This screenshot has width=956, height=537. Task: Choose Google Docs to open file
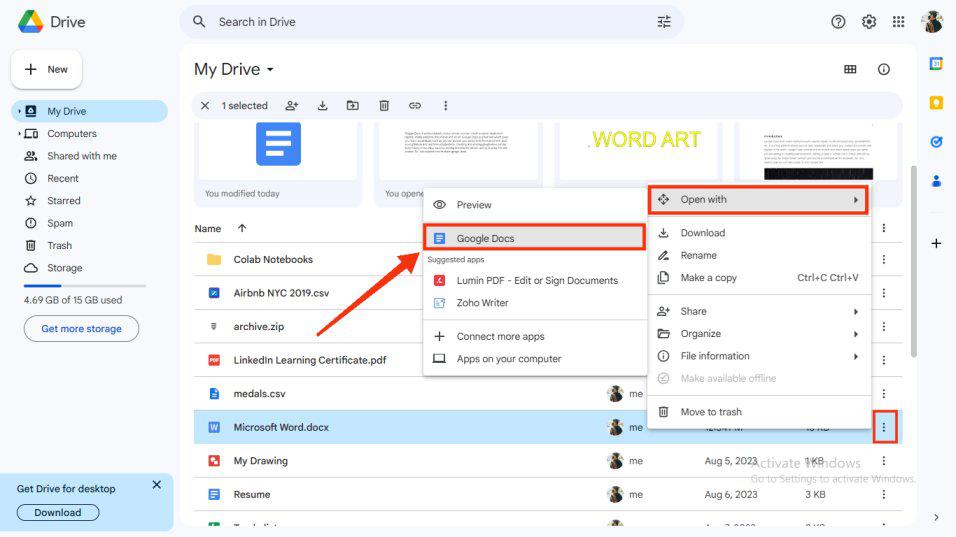point(534,238)
